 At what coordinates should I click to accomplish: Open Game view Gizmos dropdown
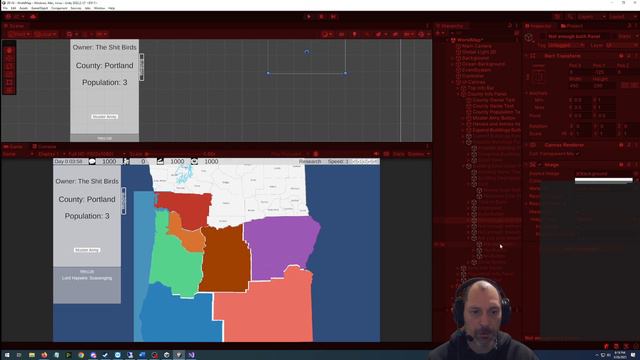pyautogui.click(x=419, y=154)
